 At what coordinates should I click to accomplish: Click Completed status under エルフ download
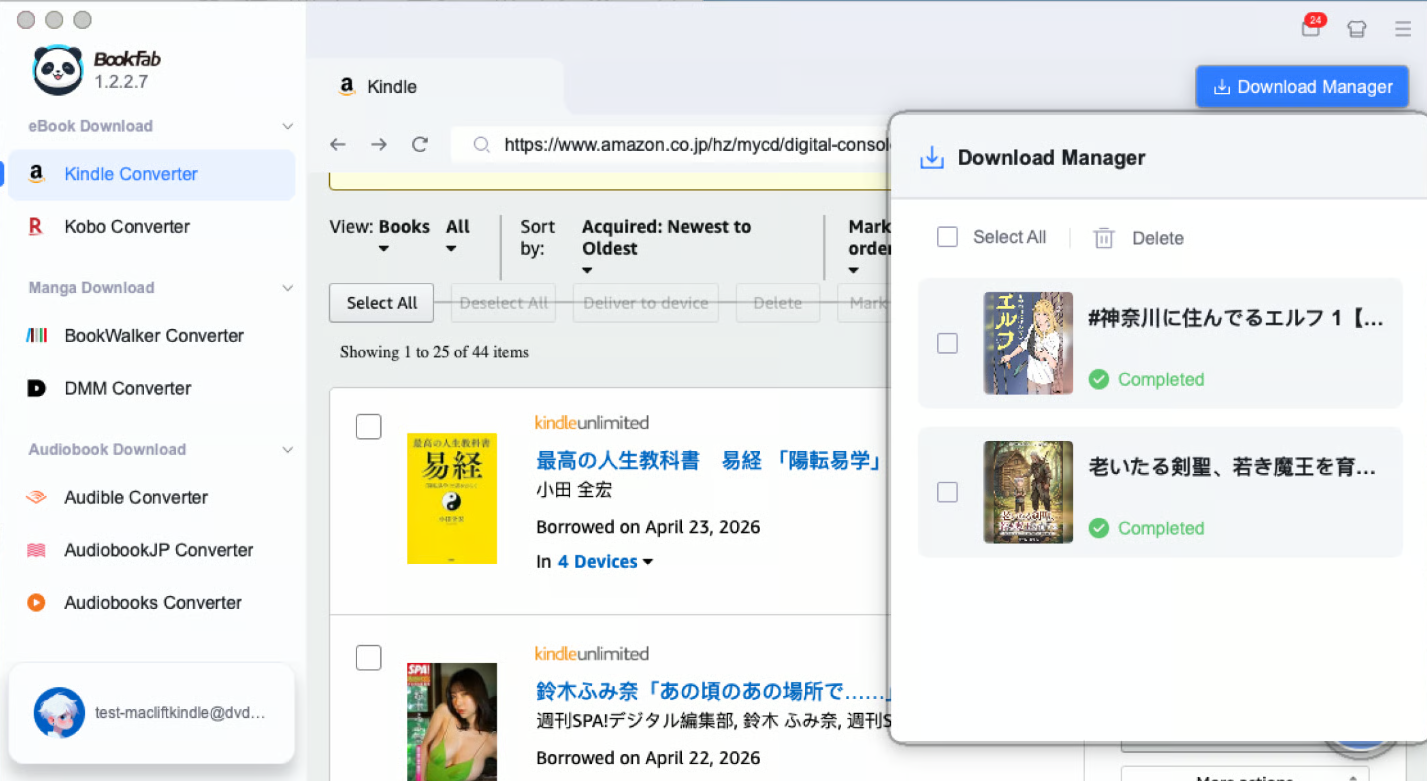1161,379
